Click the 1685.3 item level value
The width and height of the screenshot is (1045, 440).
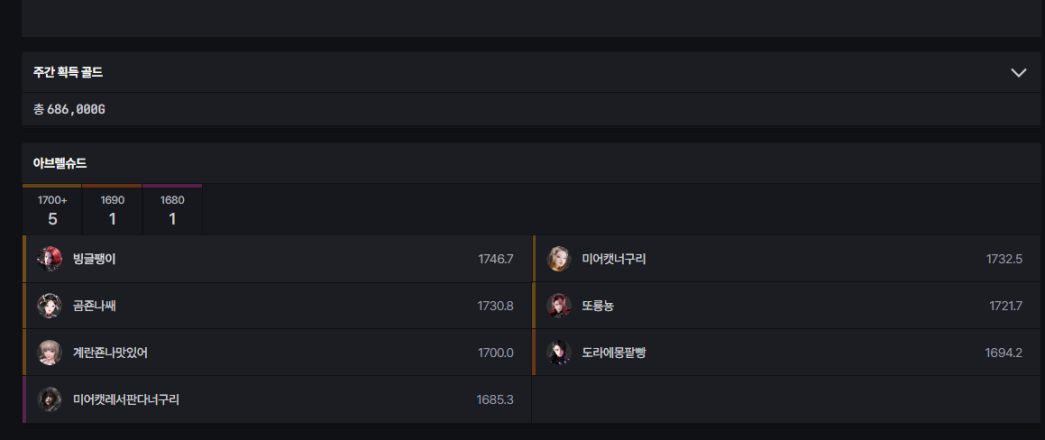(495, 399)
